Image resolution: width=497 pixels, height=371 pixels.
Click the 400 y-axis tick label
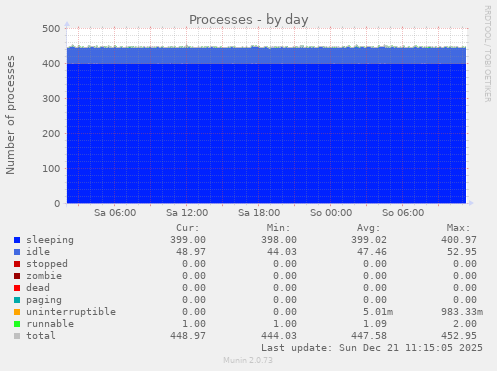point(51,64)
